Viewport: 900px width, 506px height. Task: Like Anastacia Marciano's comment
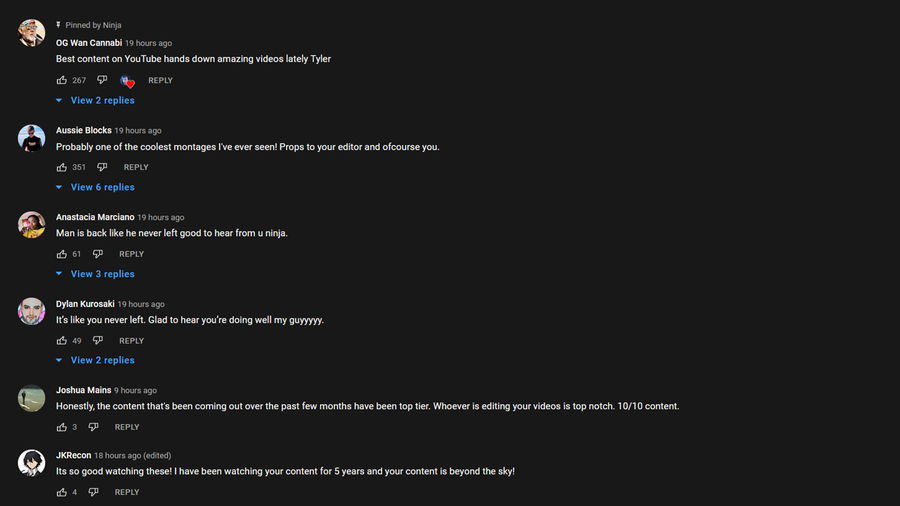coord(62,254)
